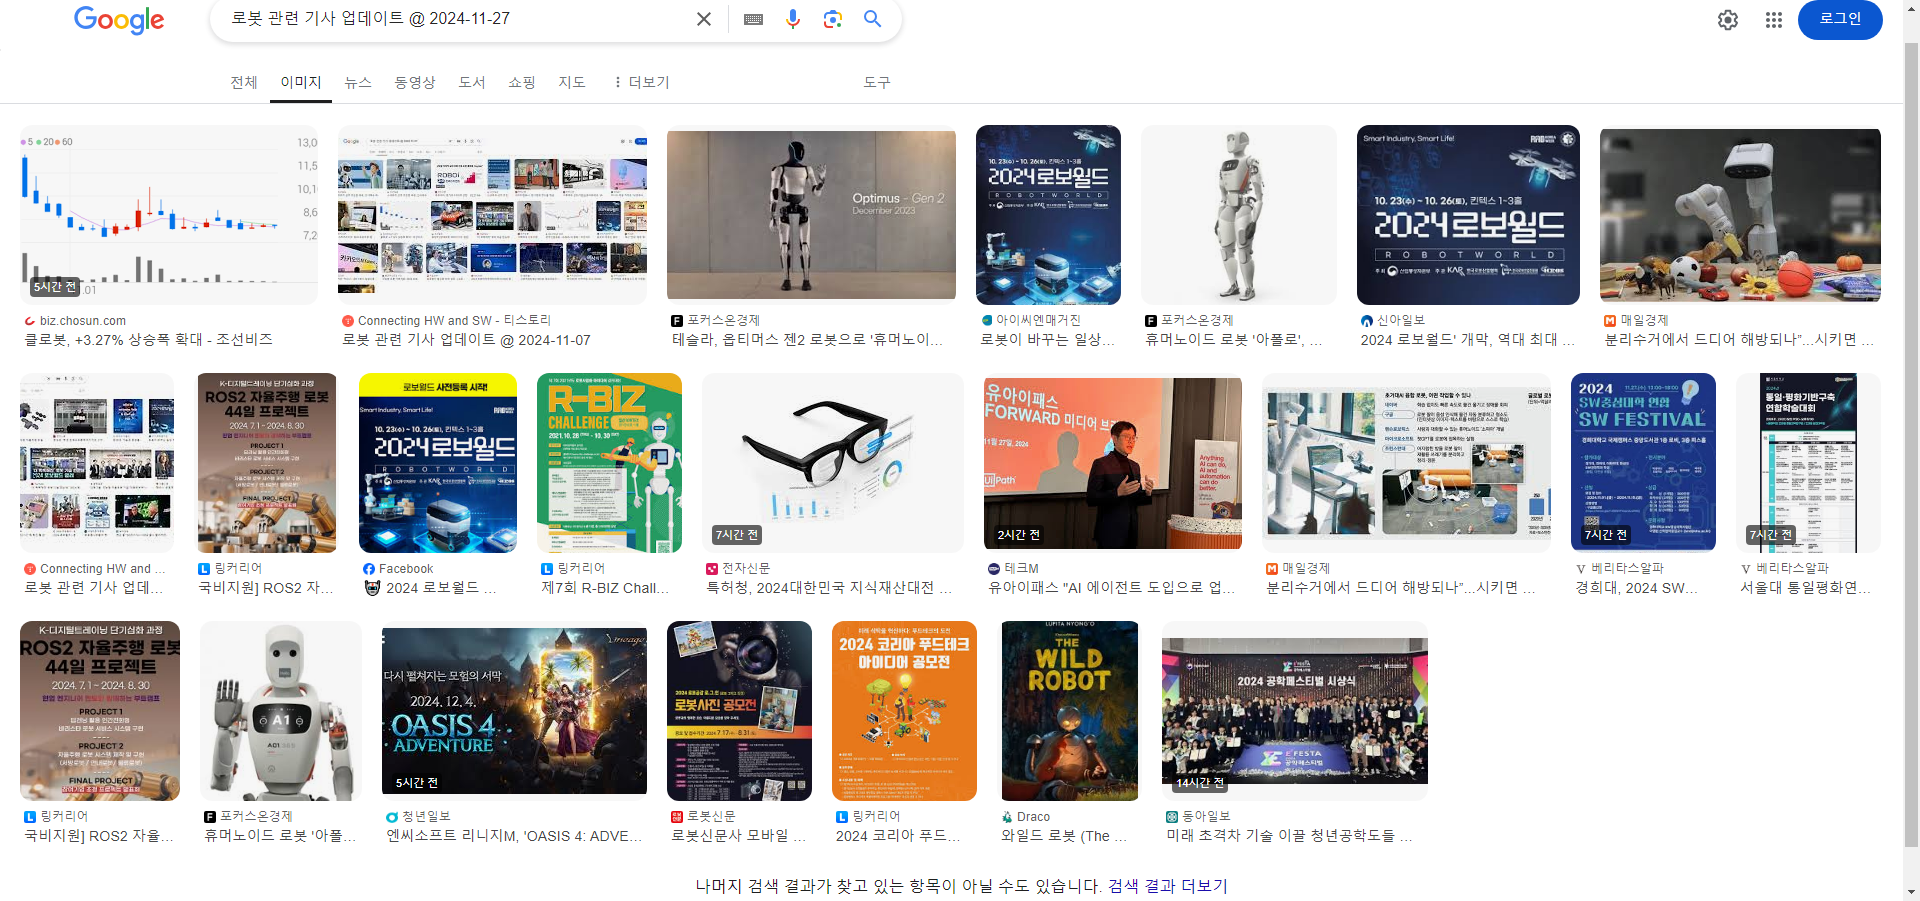The image size is (1920, 901).
Task: Open the 클로봇 stock chart thumbnail
Action: pos(169,215)
